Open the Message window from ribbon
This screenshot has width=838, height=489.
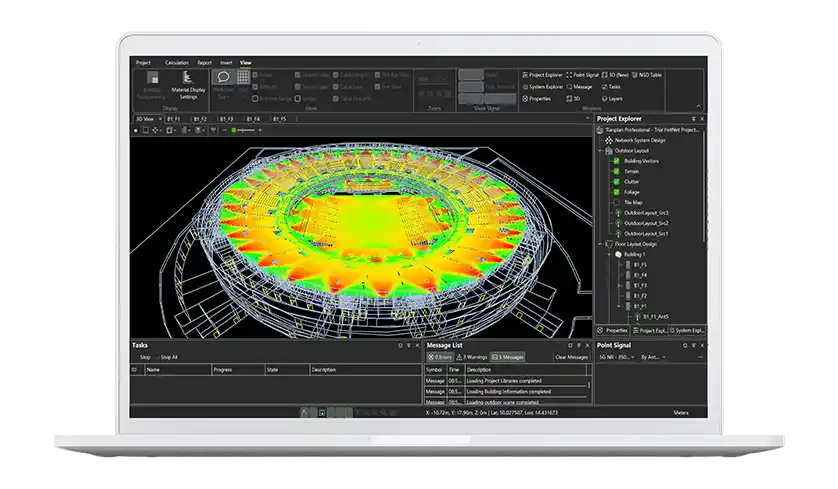579,87
